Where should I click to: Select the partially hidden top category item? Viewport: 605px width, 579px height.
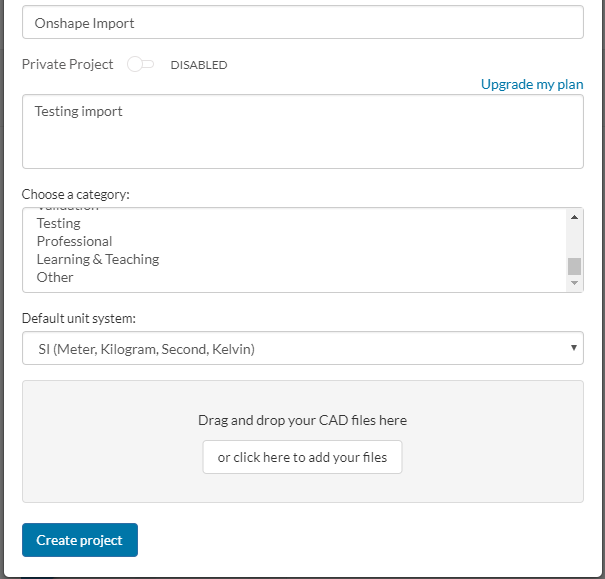click(x=68, y=209)
